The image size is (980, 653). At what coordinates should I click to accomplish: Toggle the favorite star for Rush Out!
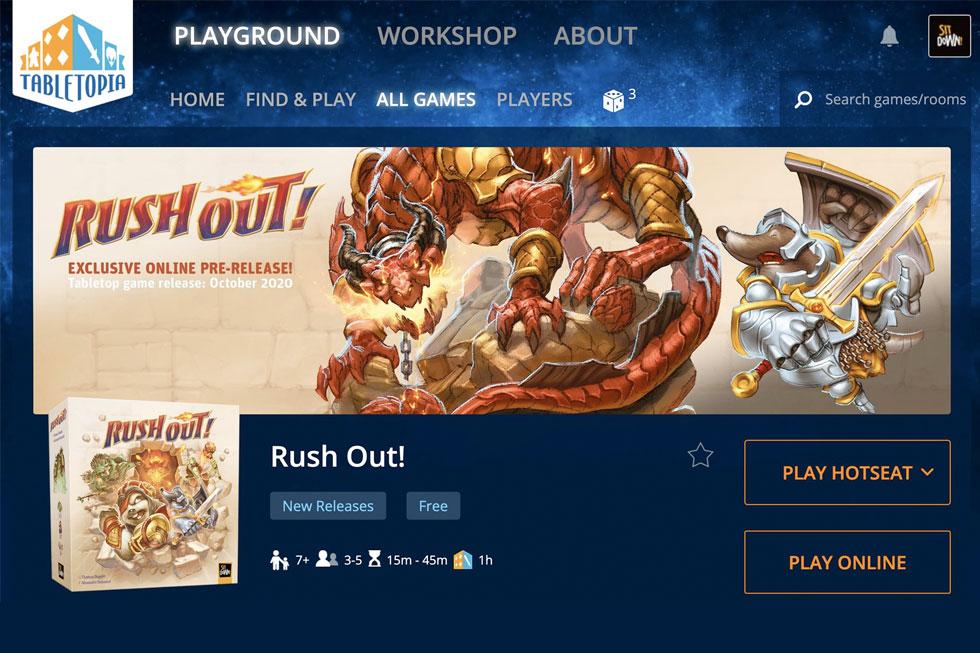[700, 455]
